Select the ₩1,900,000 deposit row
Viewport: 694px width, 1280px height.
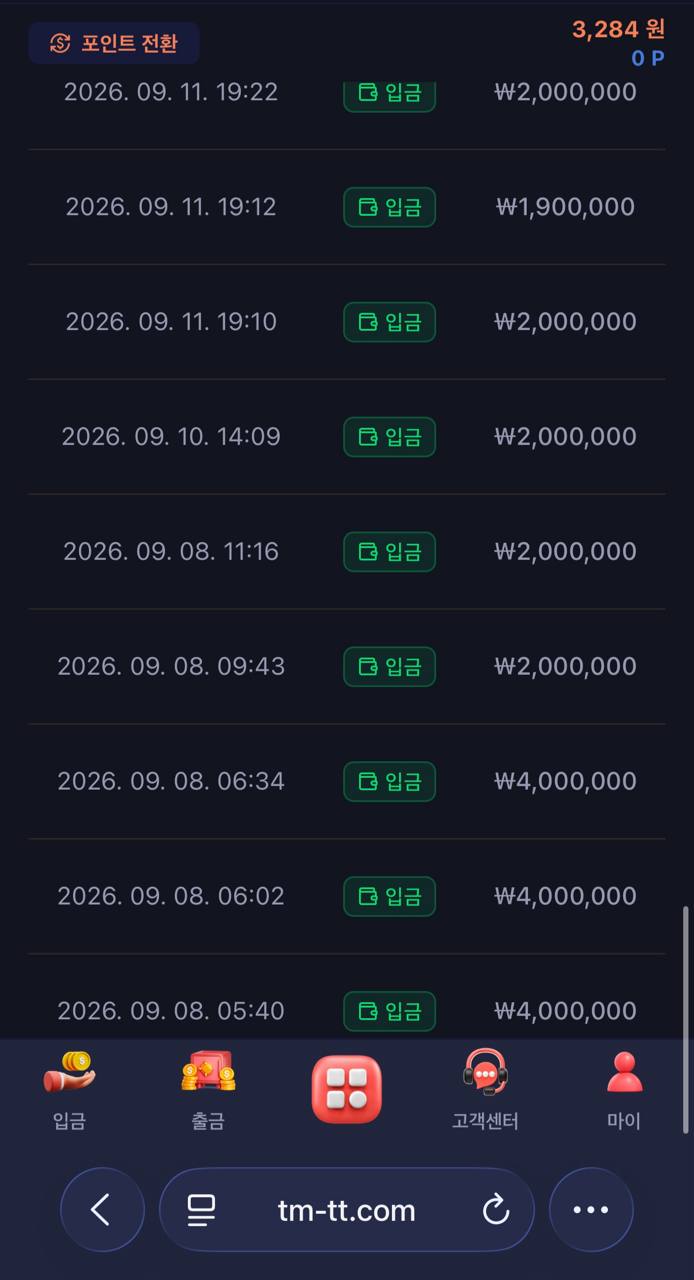pyautogui.click(x=347, y=207)
